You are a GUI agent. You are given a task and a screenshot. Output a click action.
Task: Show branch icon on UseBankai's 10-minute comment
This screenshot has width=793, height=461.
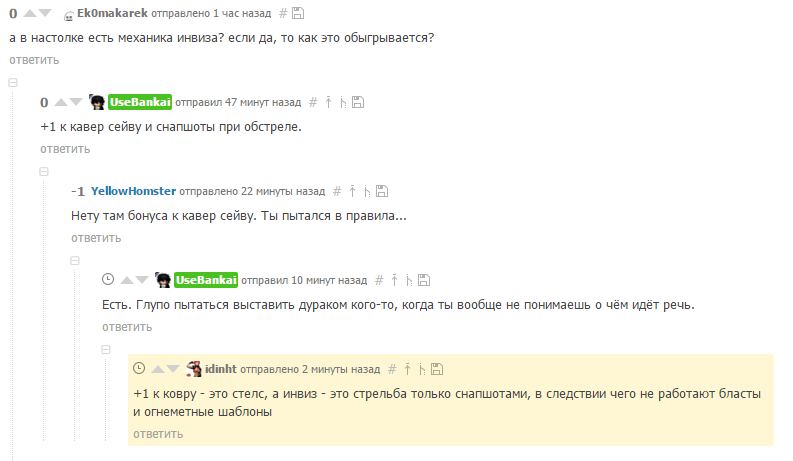[409, 281]
